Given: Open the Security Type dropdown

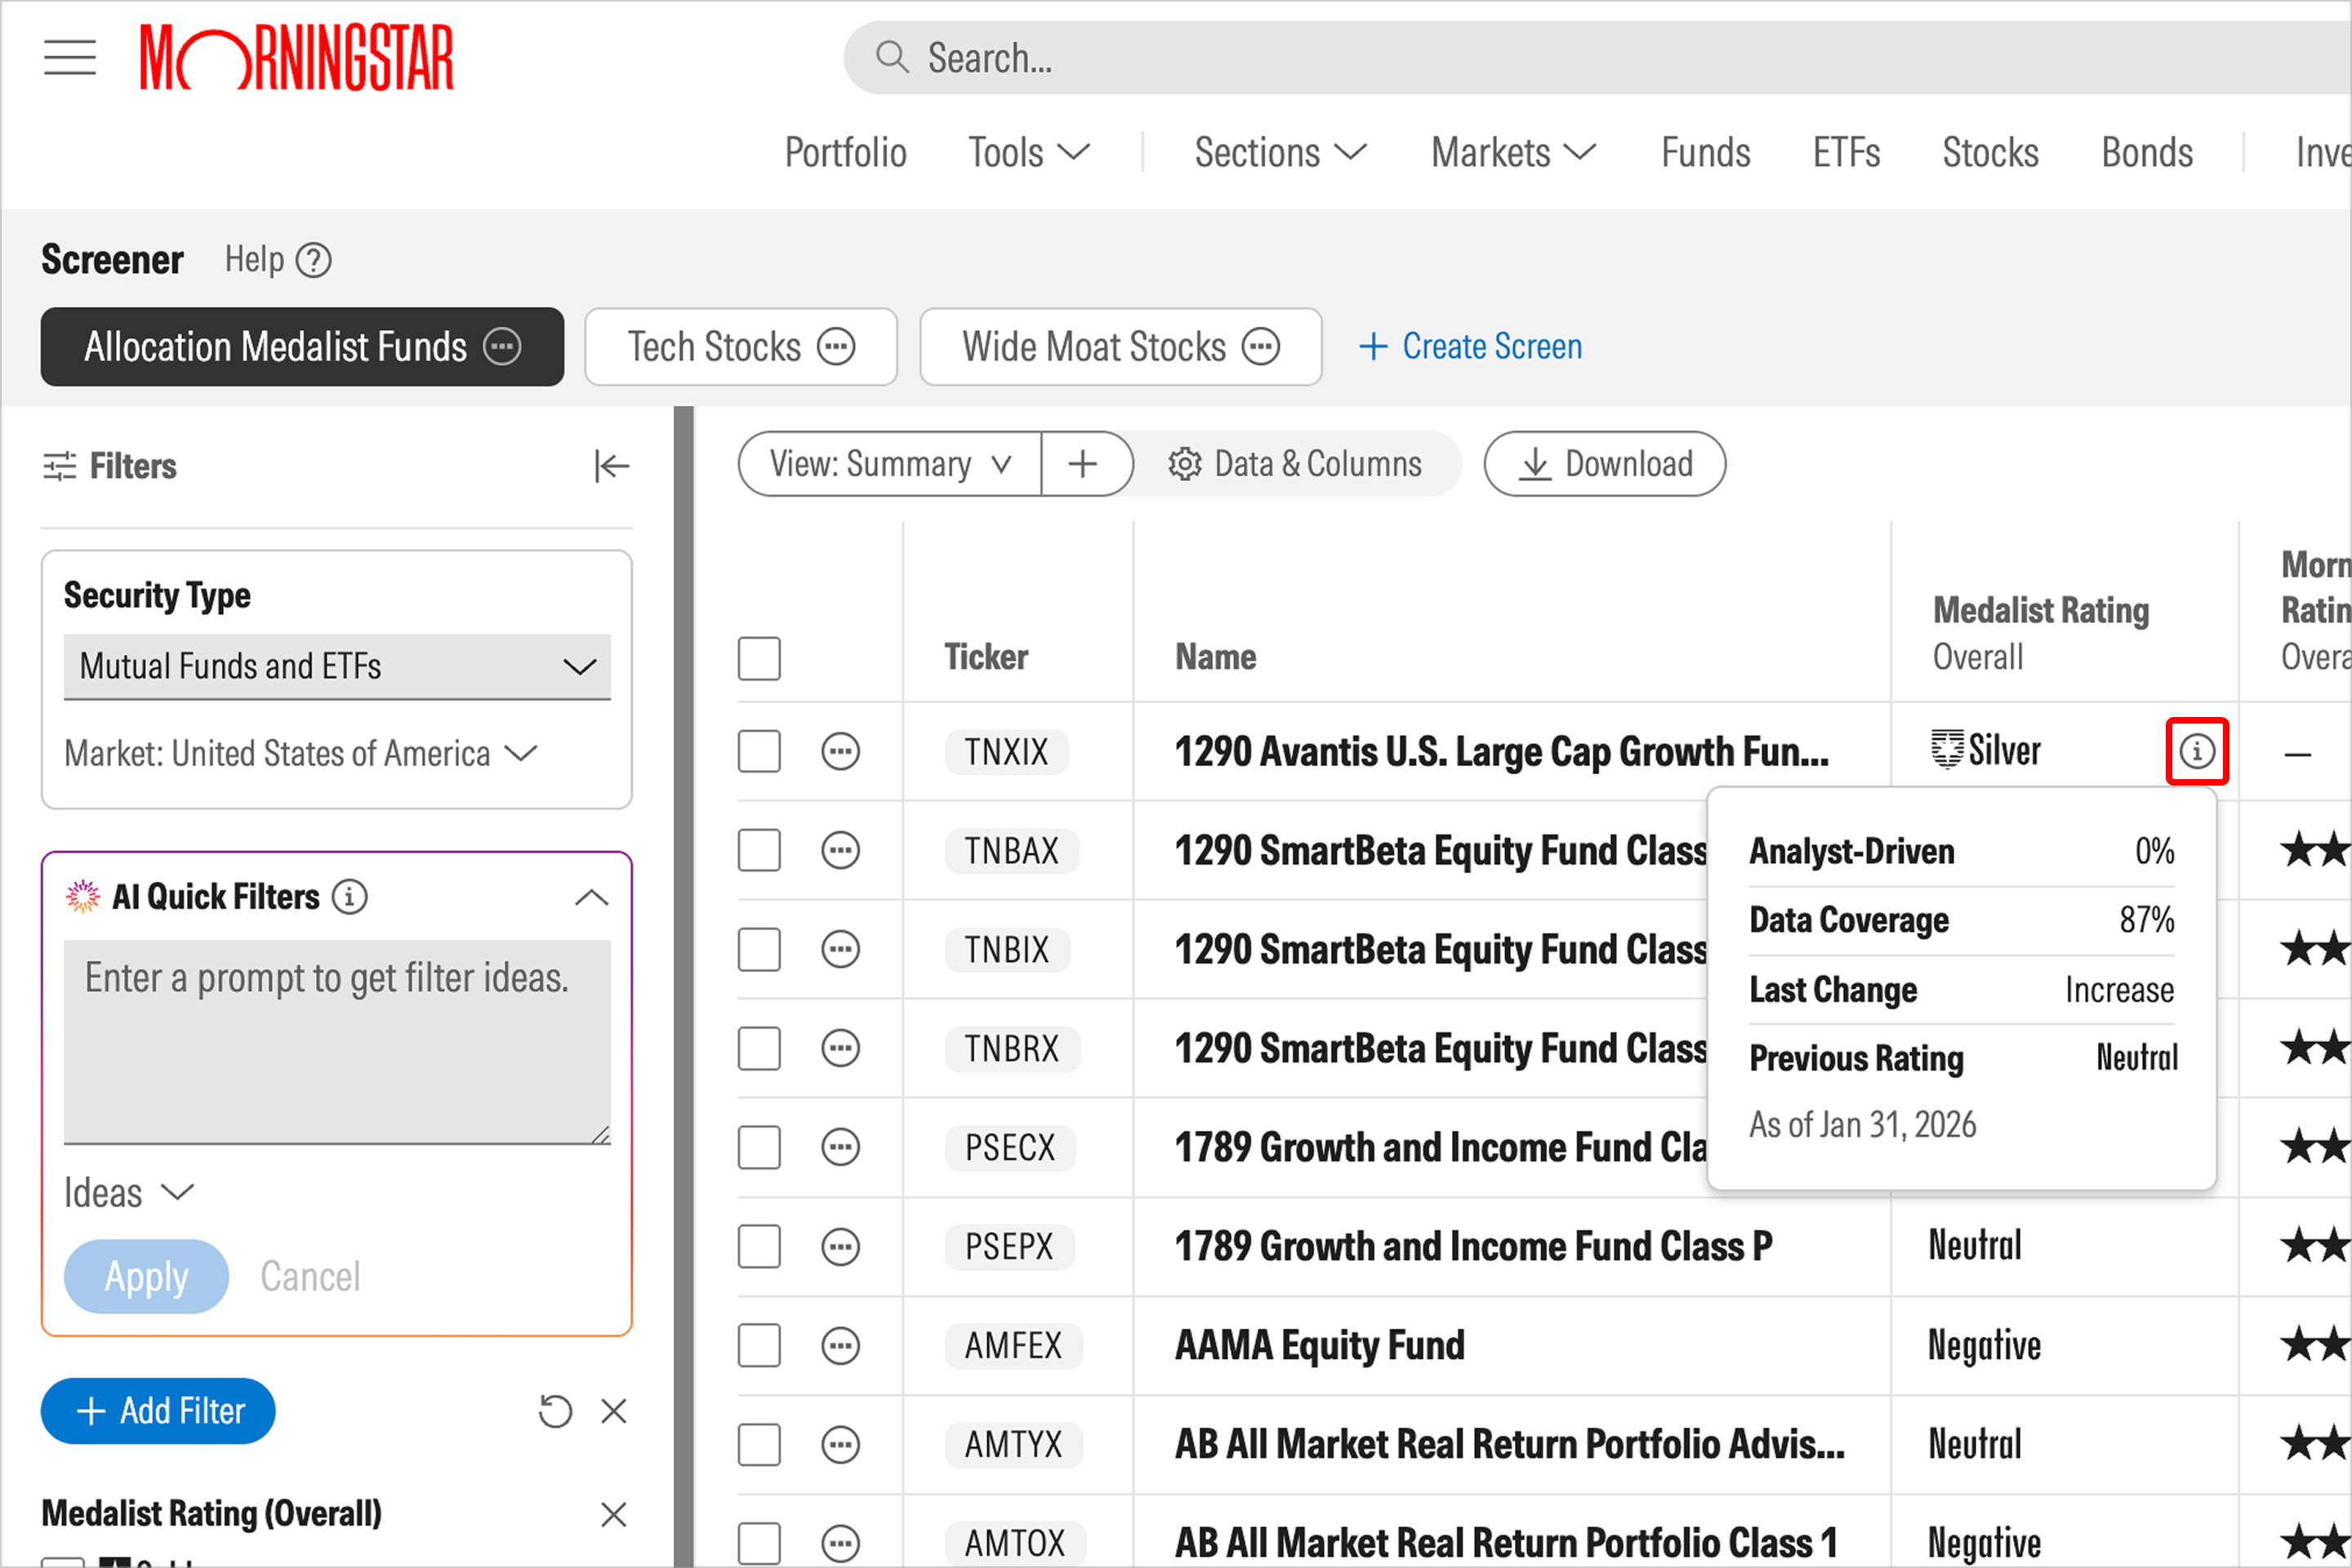Looking at the screenshot, I should 337,667.
